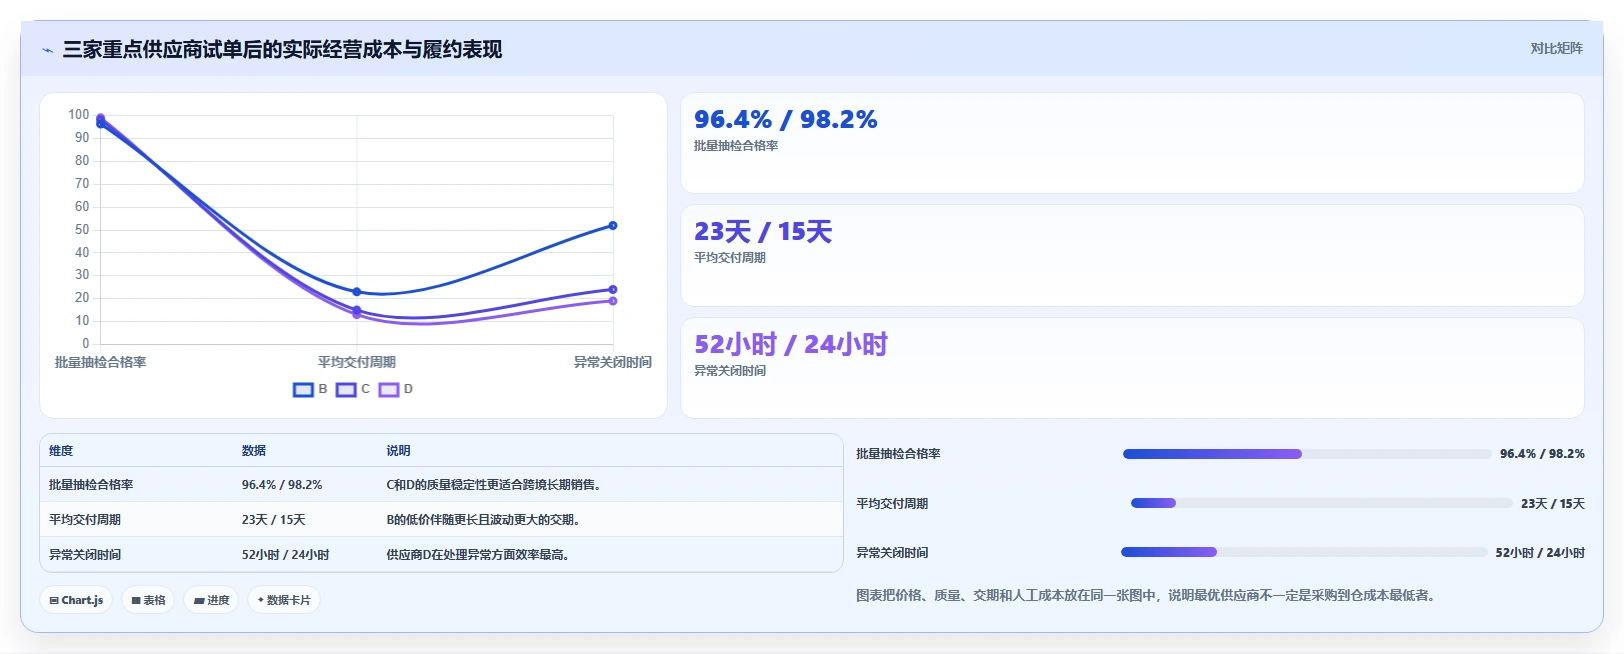Select the 23天 / 15天 data card

pos(1132,255)
